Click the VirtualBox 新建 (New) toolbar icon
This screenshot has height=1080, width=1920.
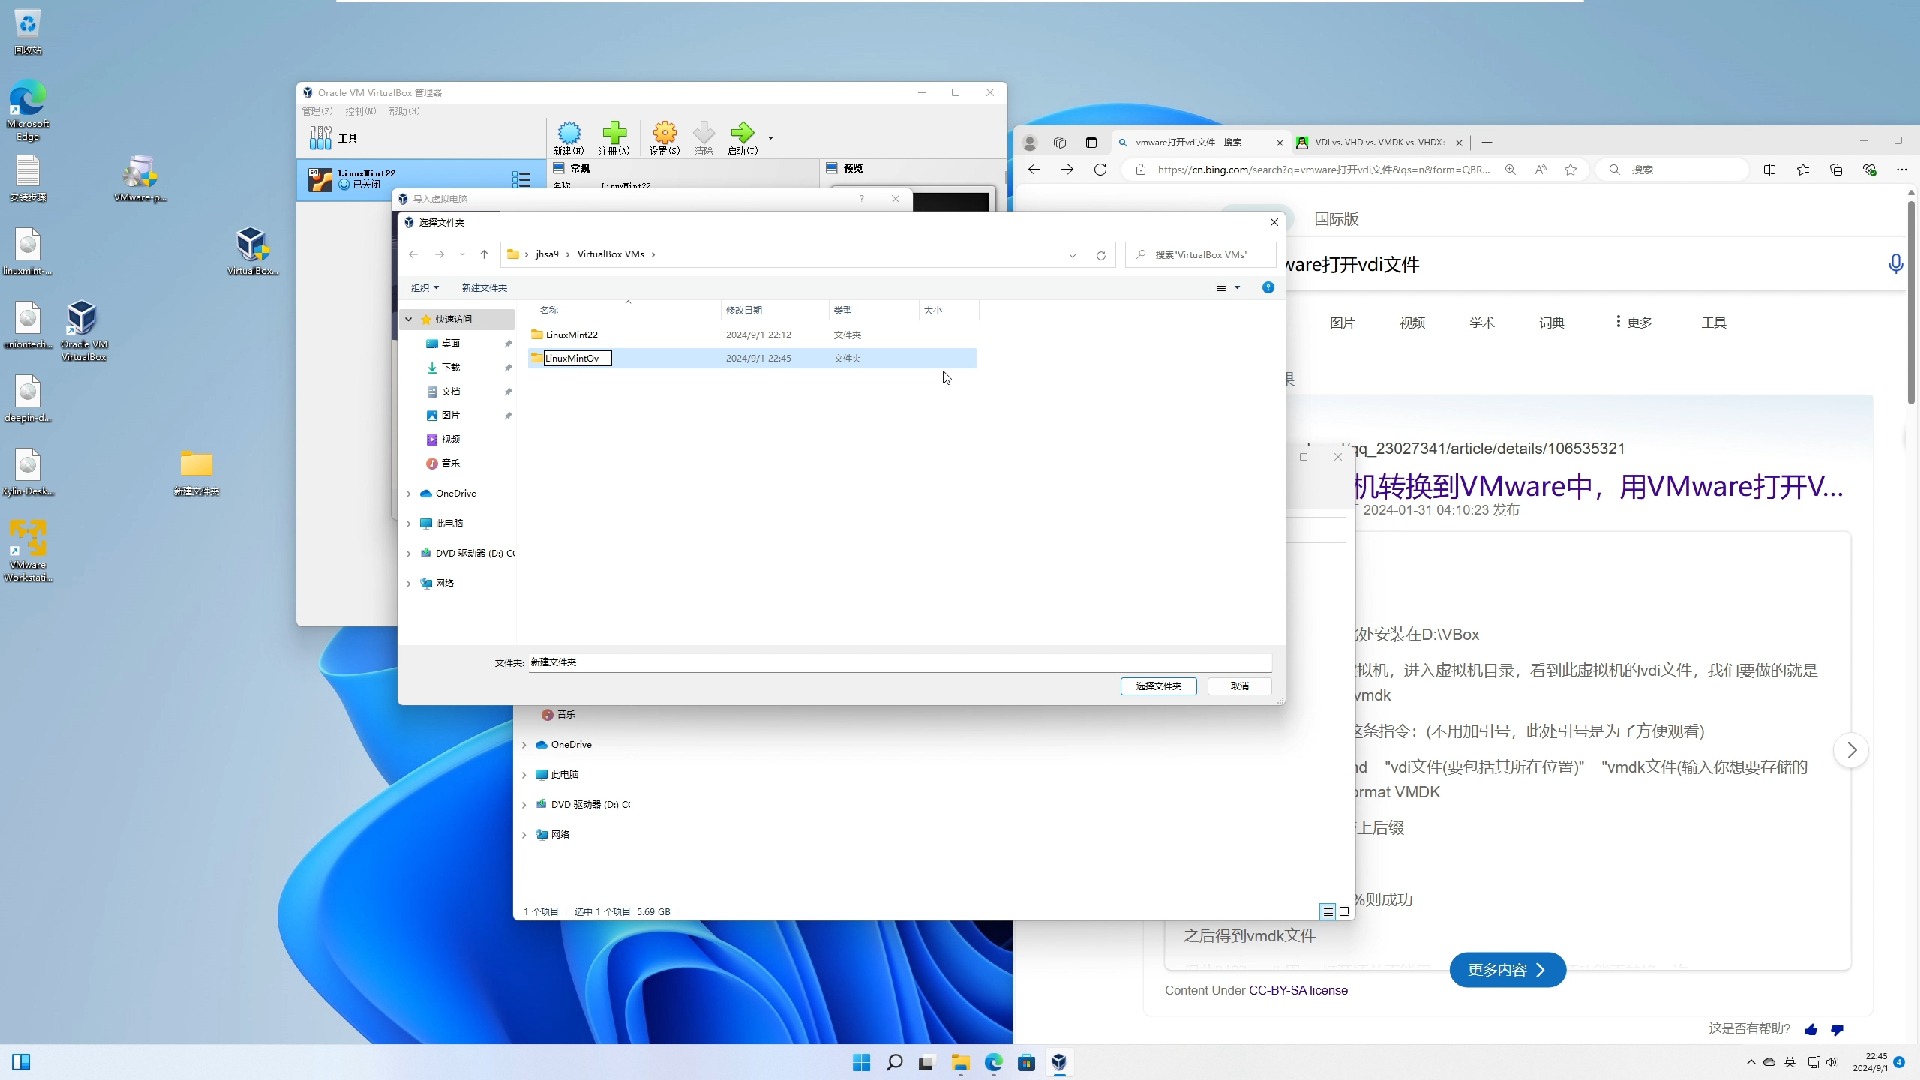point(569,133)
